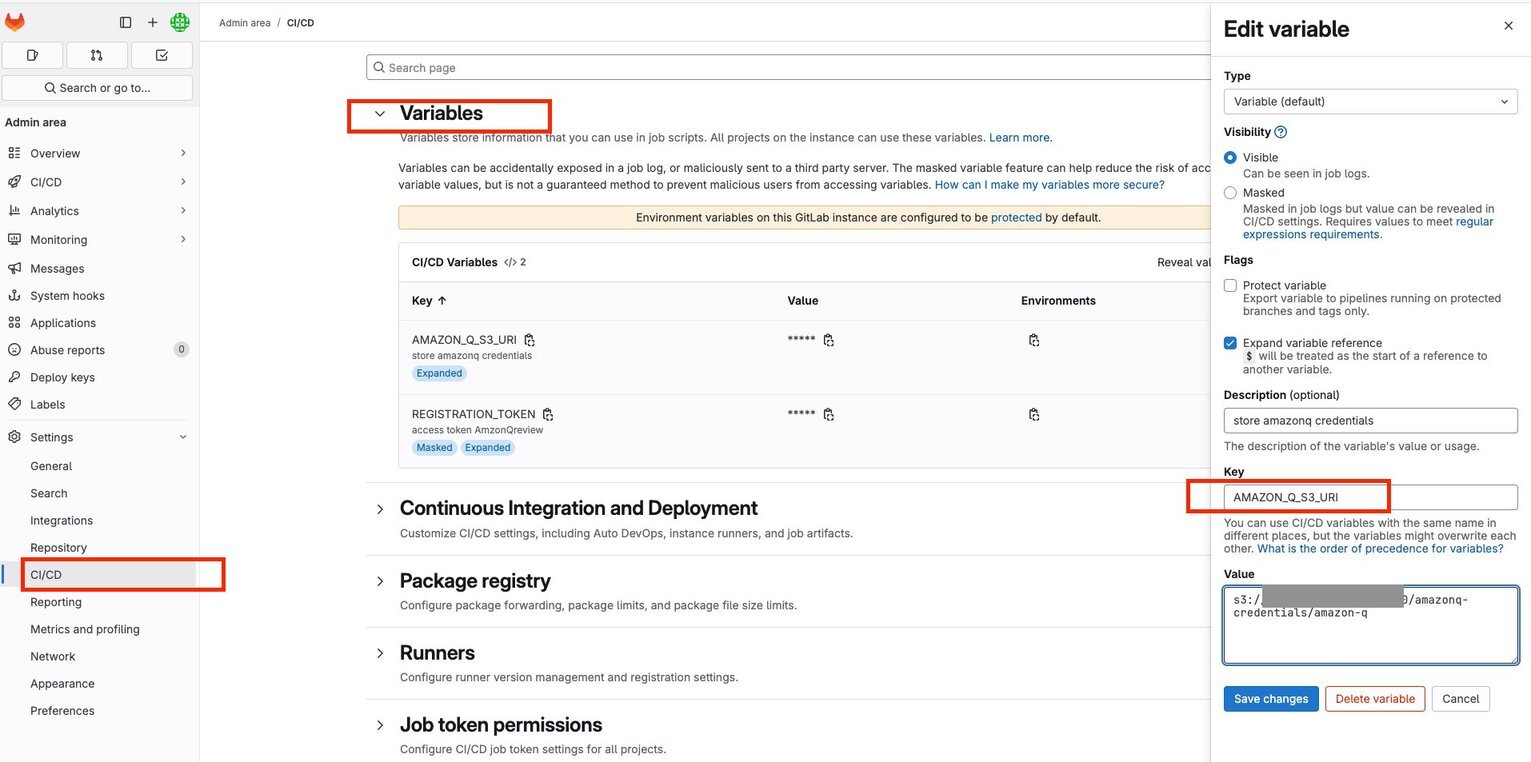Expand the Analytics sidebar submenu

[183, 211]
